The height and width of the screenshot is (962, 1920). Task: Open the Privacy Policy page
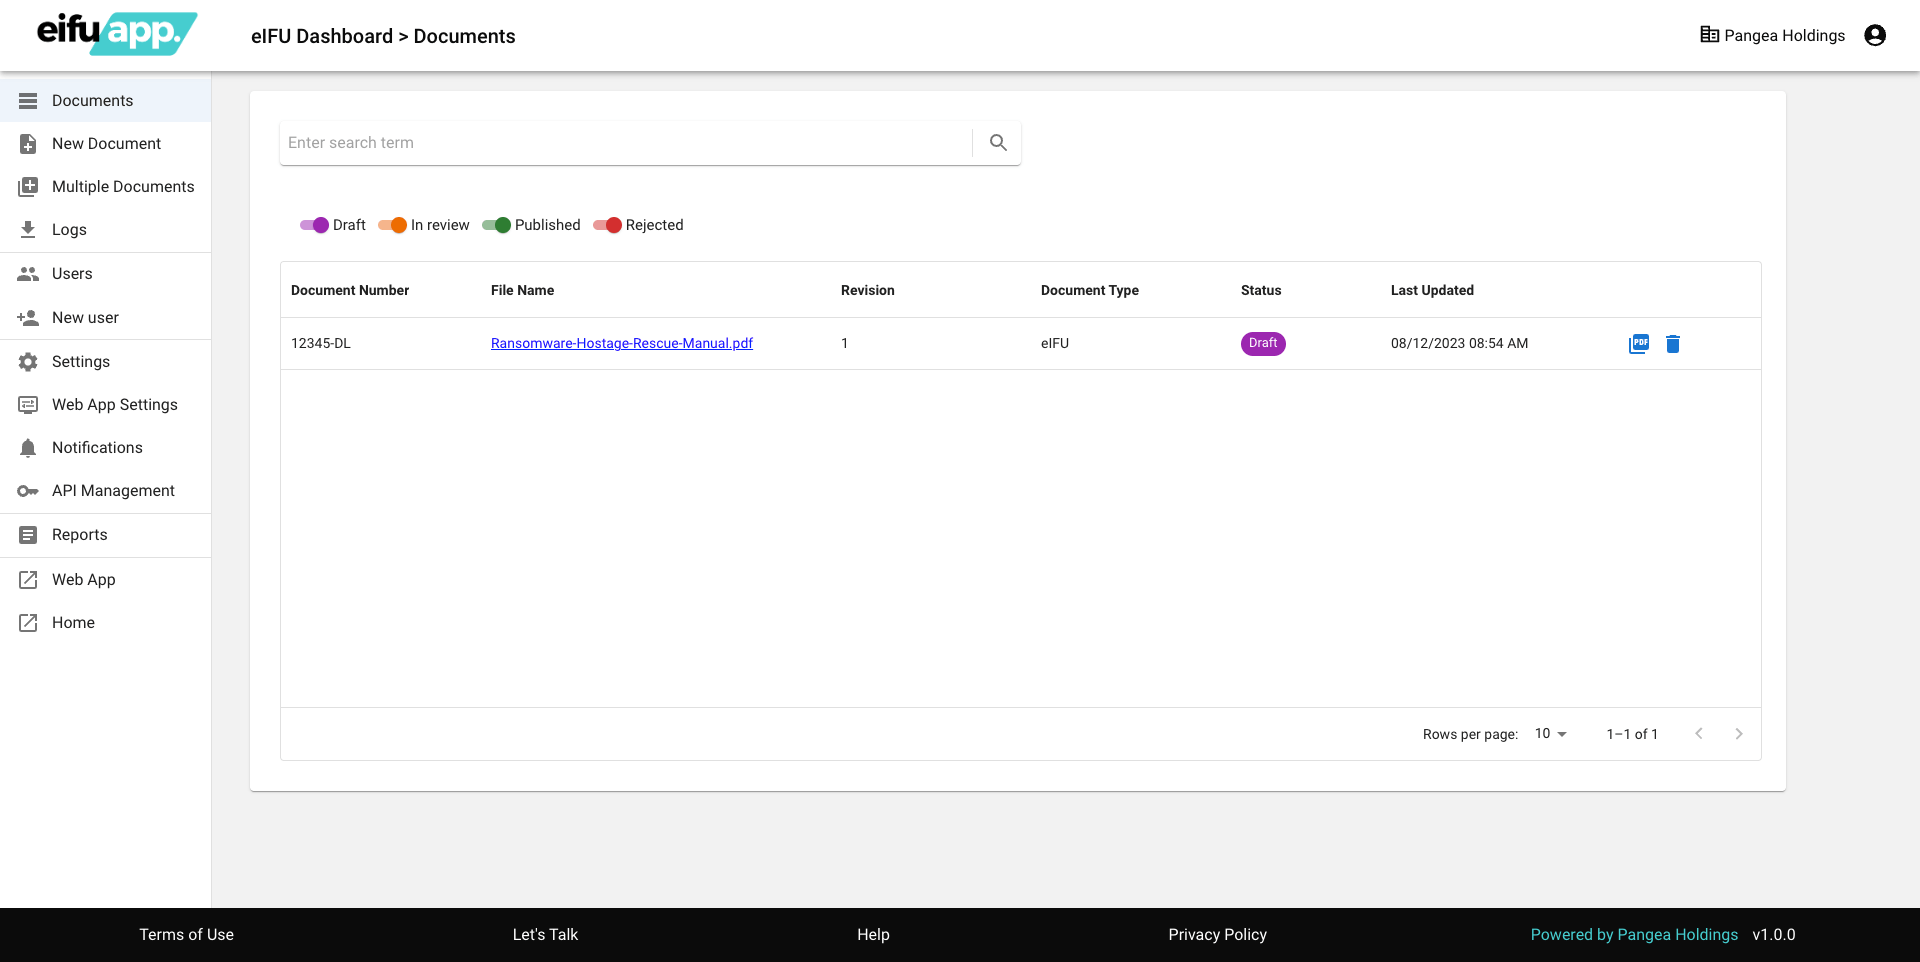1217,934
